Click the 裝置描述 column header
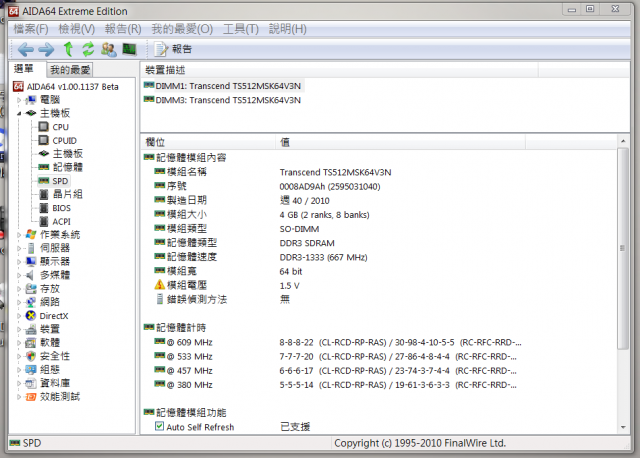Viewport: 640px width, 458px height. click(x=339, y=70)
